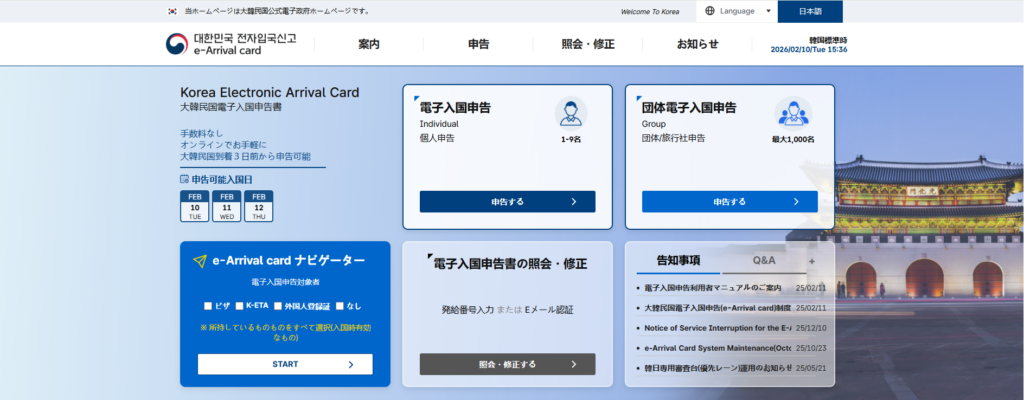Click 申告する button for individual application

[507, 201]
